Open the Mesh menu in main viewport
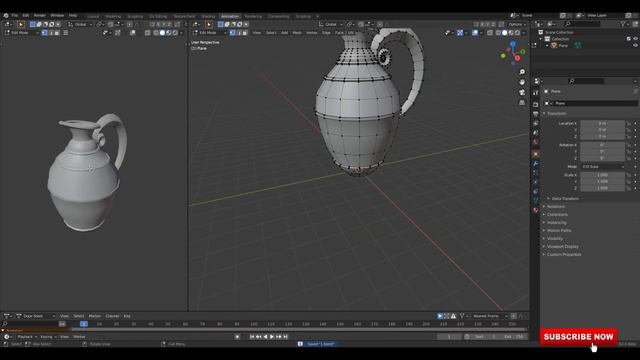This screenshot has height=360, width=640. pyautogui.click(x=297, y=33)
